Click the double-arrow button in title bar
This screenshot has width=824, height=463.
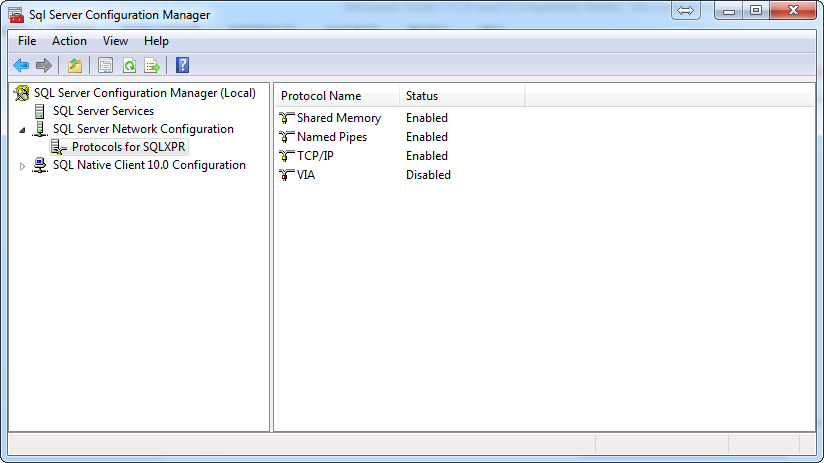coord(685,11)
